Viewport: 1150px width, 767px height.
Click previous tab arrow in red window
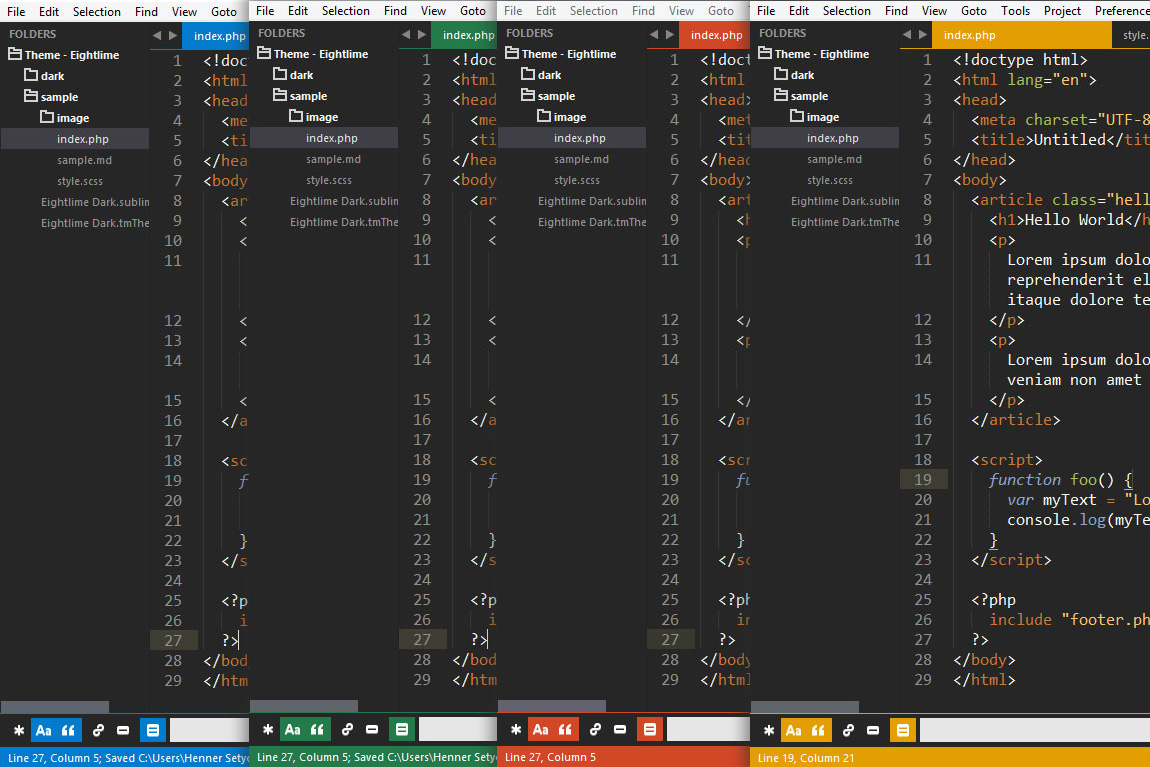click(x=654, y=34)
